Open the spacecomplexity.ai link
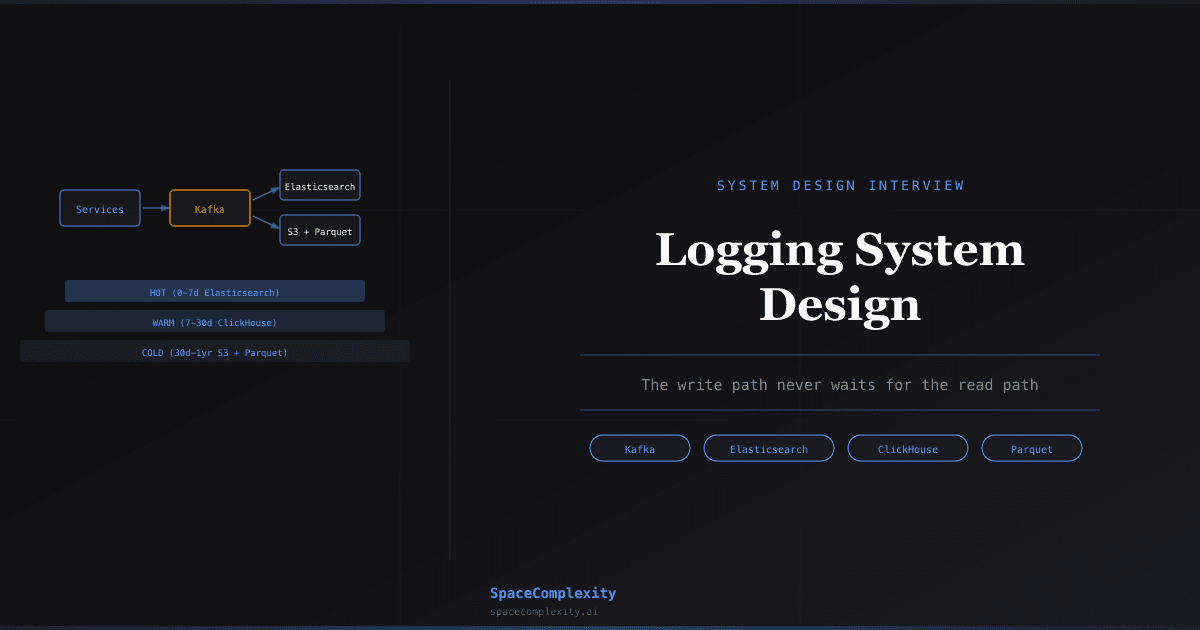The height and width of the screenshot is (630, 1200). tap(544, 611)
